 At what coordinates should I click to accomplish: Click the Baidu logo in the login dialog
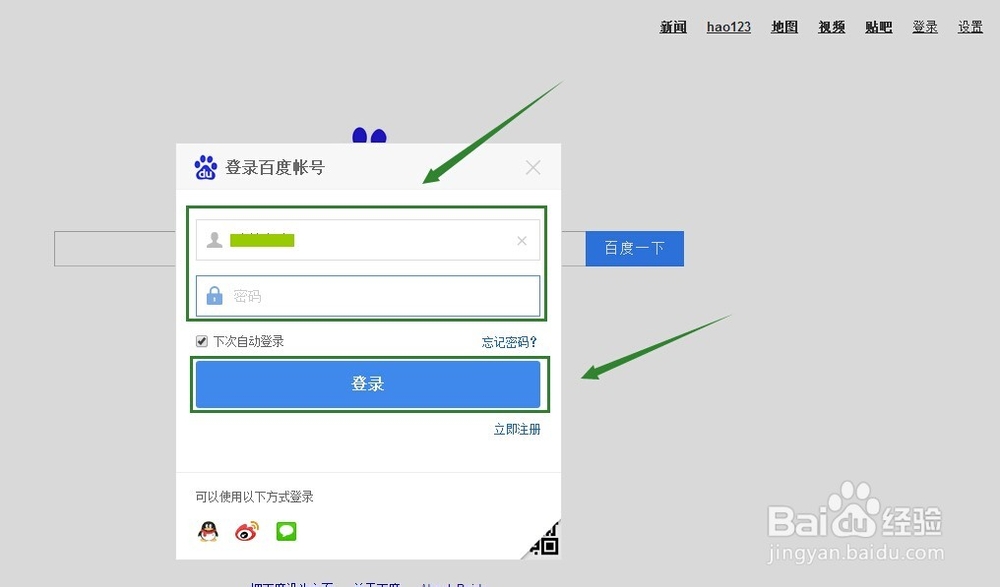tap(204, 167)
